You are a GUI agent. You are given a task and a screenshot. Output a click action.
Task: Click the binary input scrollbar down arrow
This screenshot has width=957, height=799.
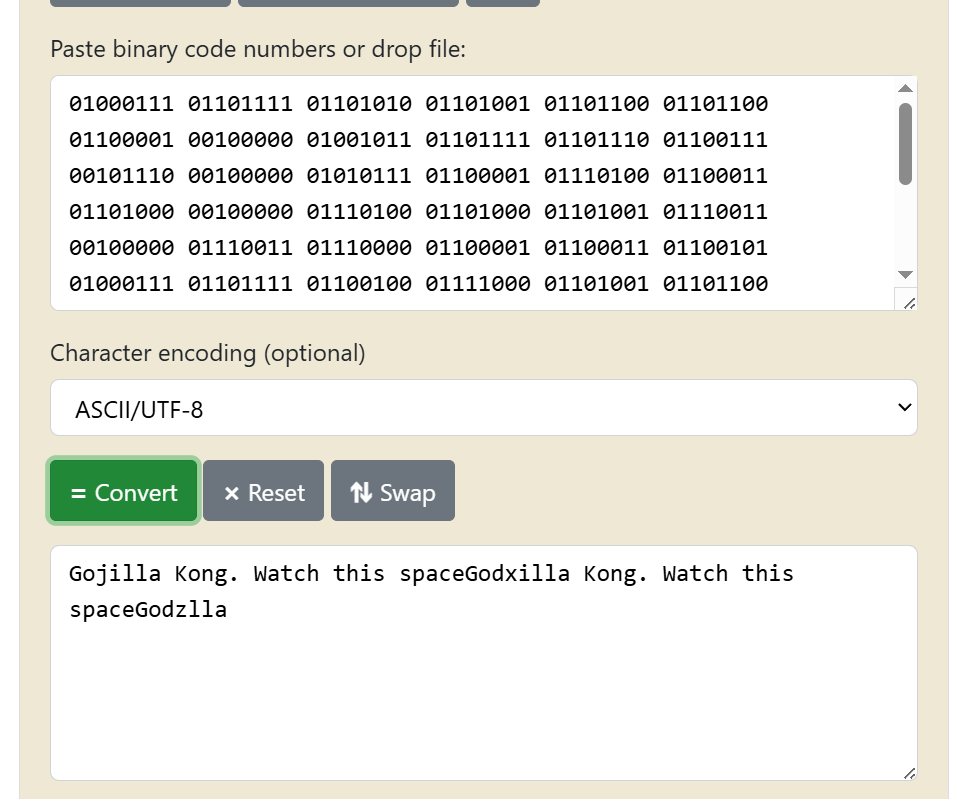[x=905, y=275]
